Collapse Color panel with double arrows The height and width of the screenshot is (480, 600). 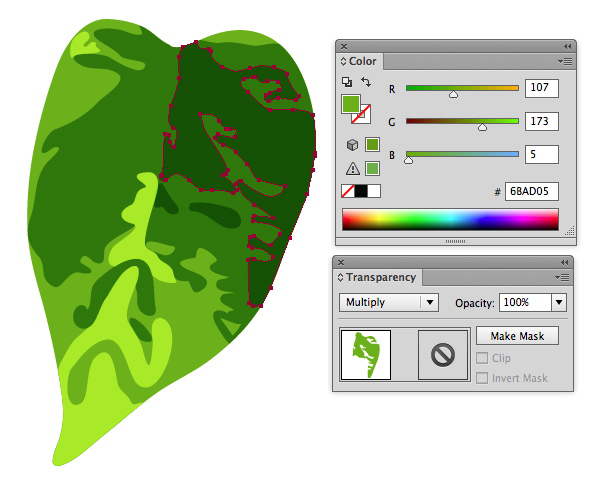coord(567,46)
